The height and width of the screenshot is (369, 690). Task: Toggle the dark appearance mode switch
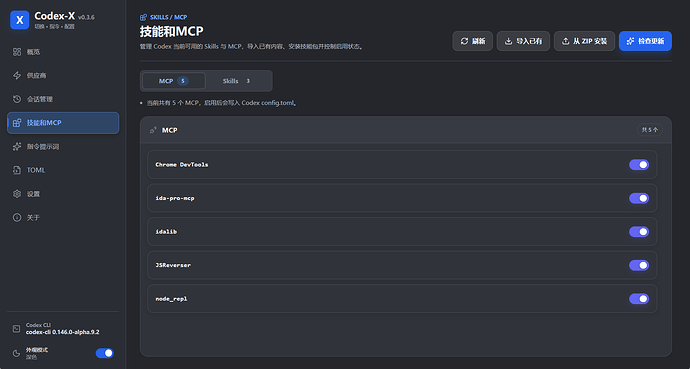coord(104,353)
